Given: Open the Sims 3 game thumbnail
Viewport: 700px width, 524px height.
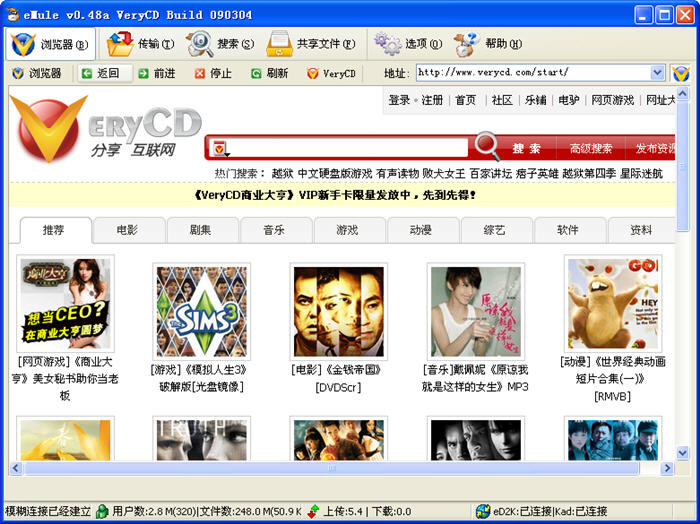Looking at the screenshot, I should coord(200,311).
